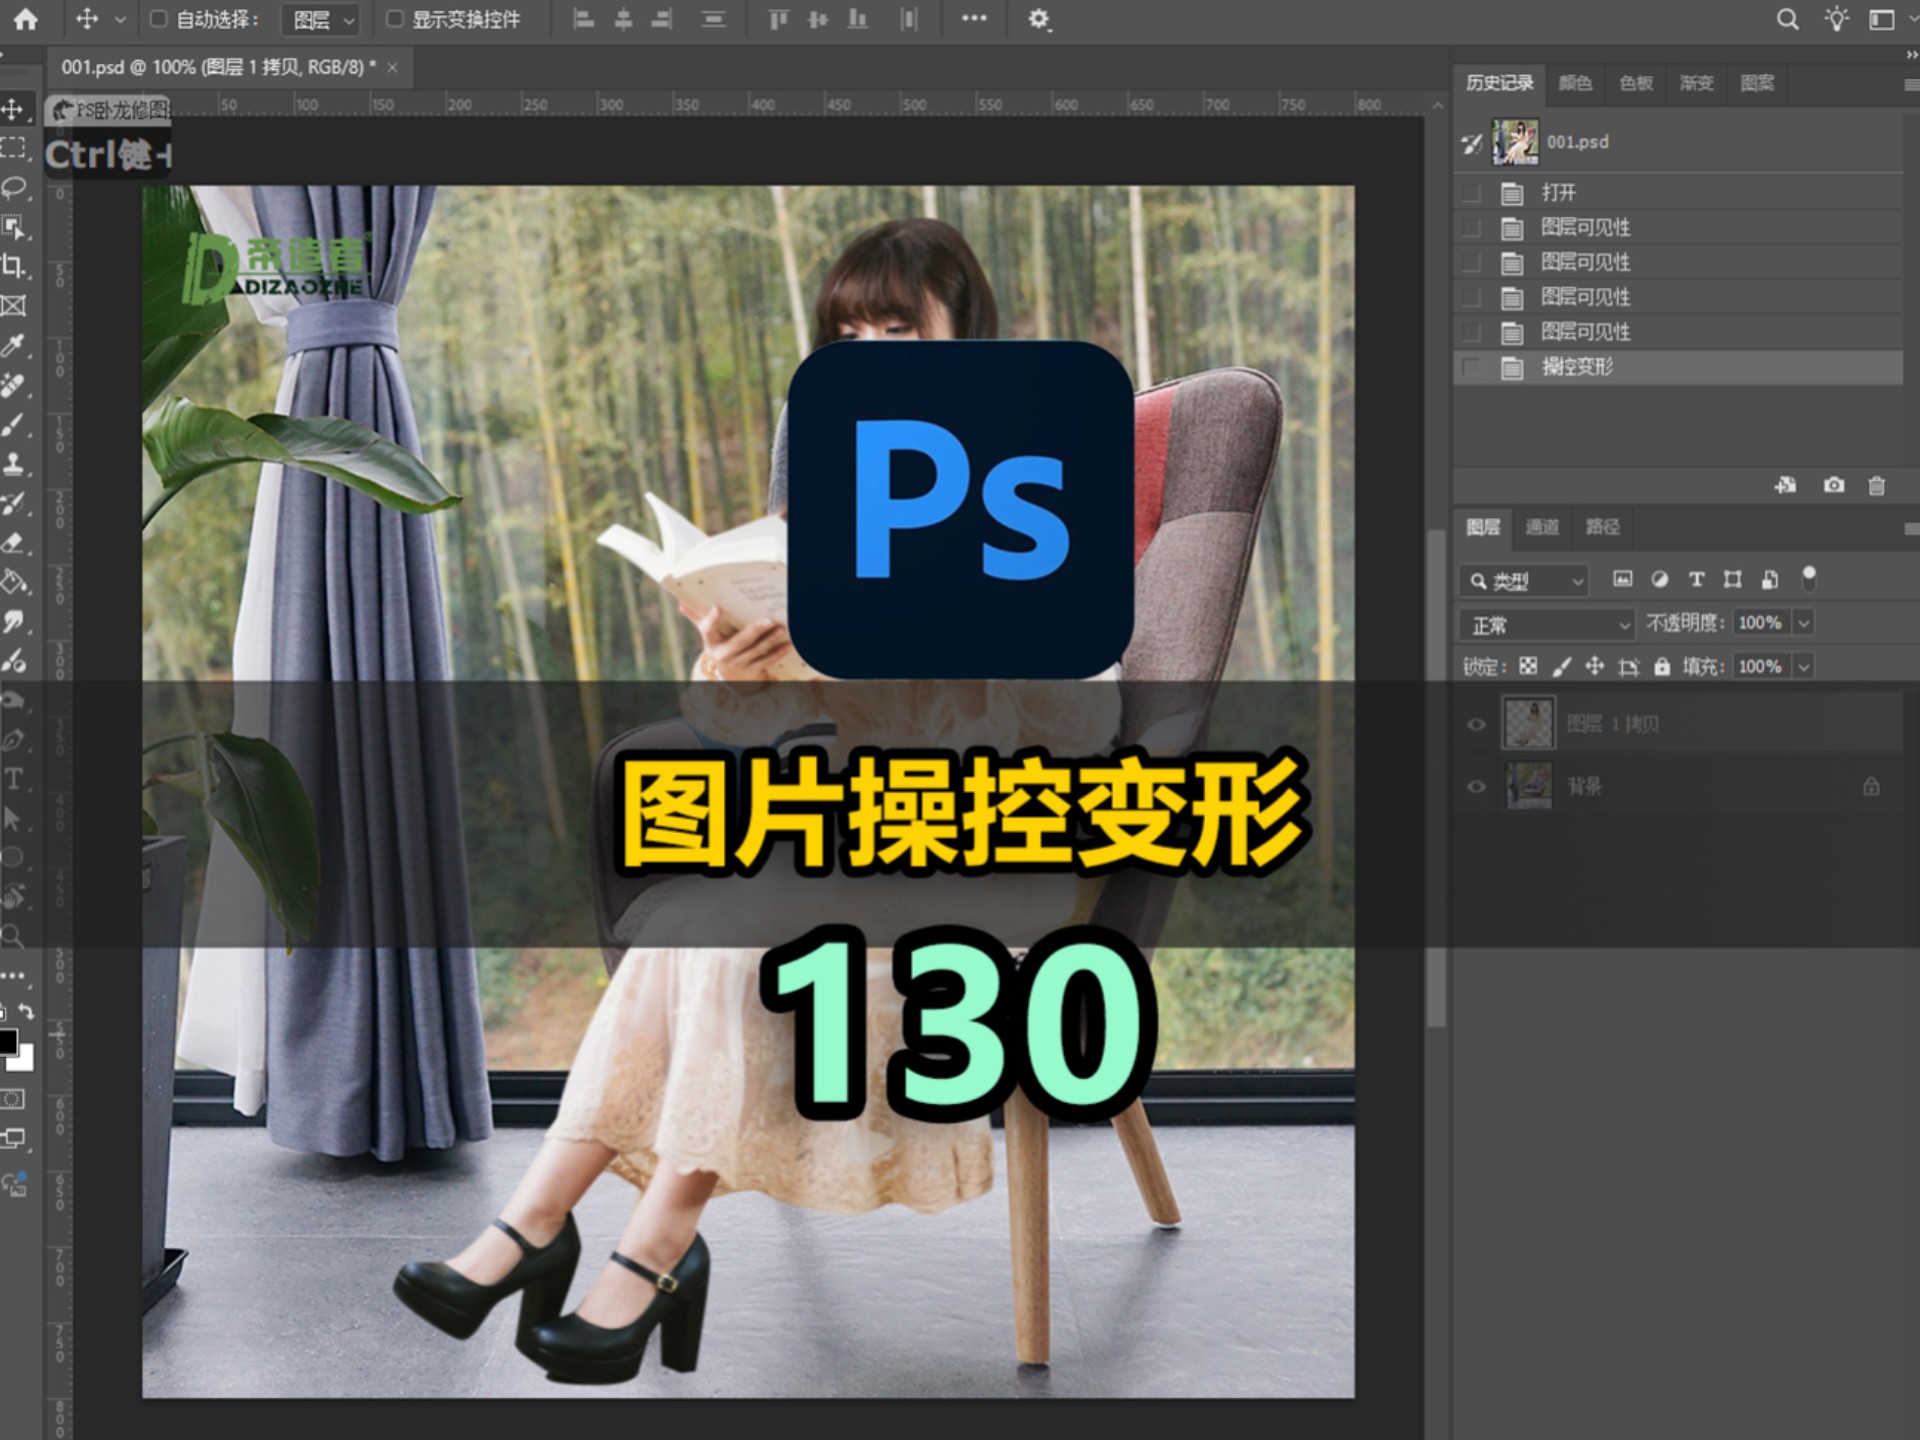Open the search icon at top right
This screenshot has width=1920, height=1440.
1787,19
